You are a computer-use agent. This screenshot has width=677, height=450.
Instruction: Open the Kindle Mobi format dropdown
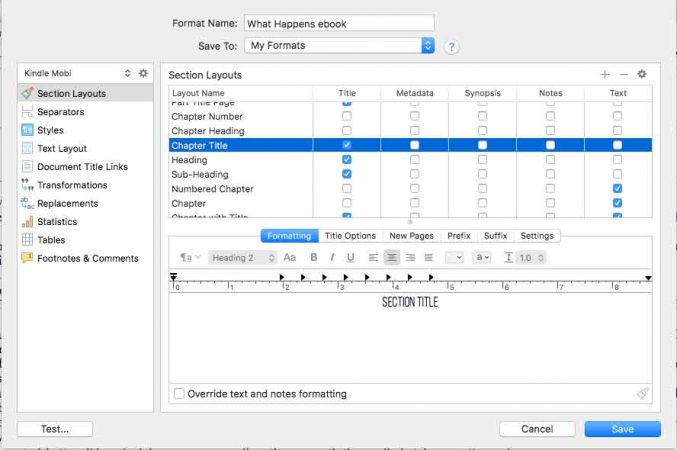coord(78,73)
